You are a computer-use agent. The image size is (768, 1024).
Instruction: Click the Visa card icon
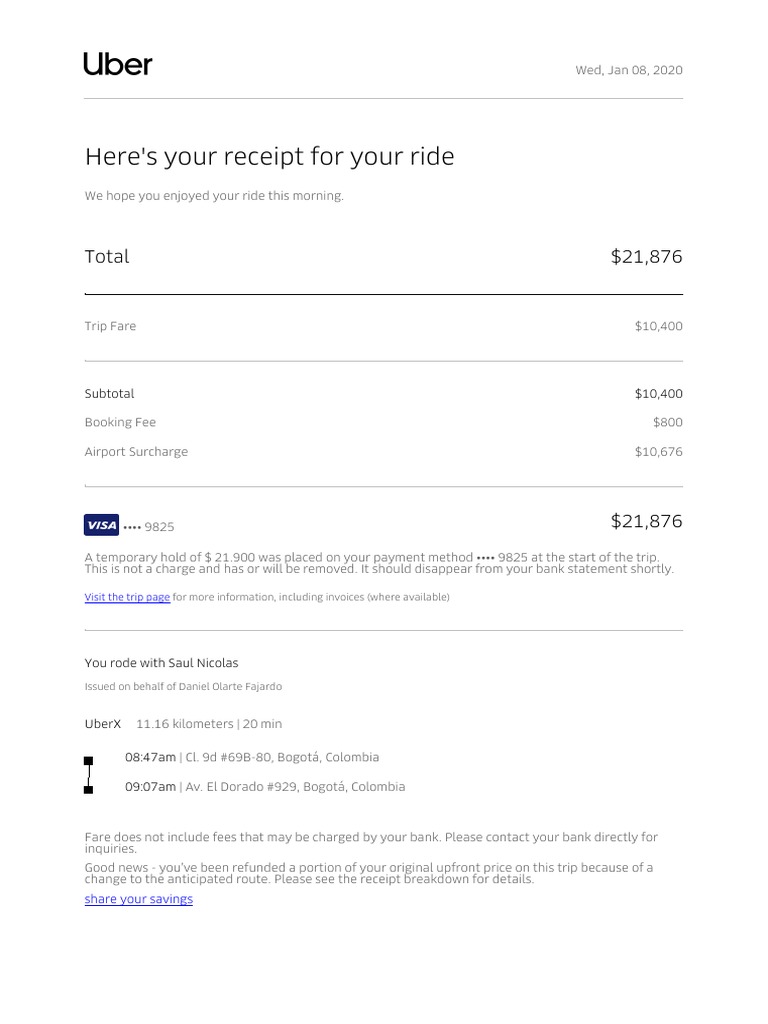[101, 525]
